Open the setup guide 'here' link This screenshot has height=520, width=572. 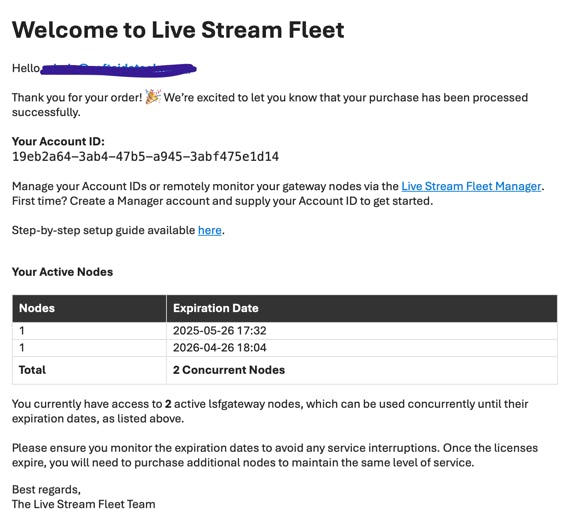coord(210,230)
